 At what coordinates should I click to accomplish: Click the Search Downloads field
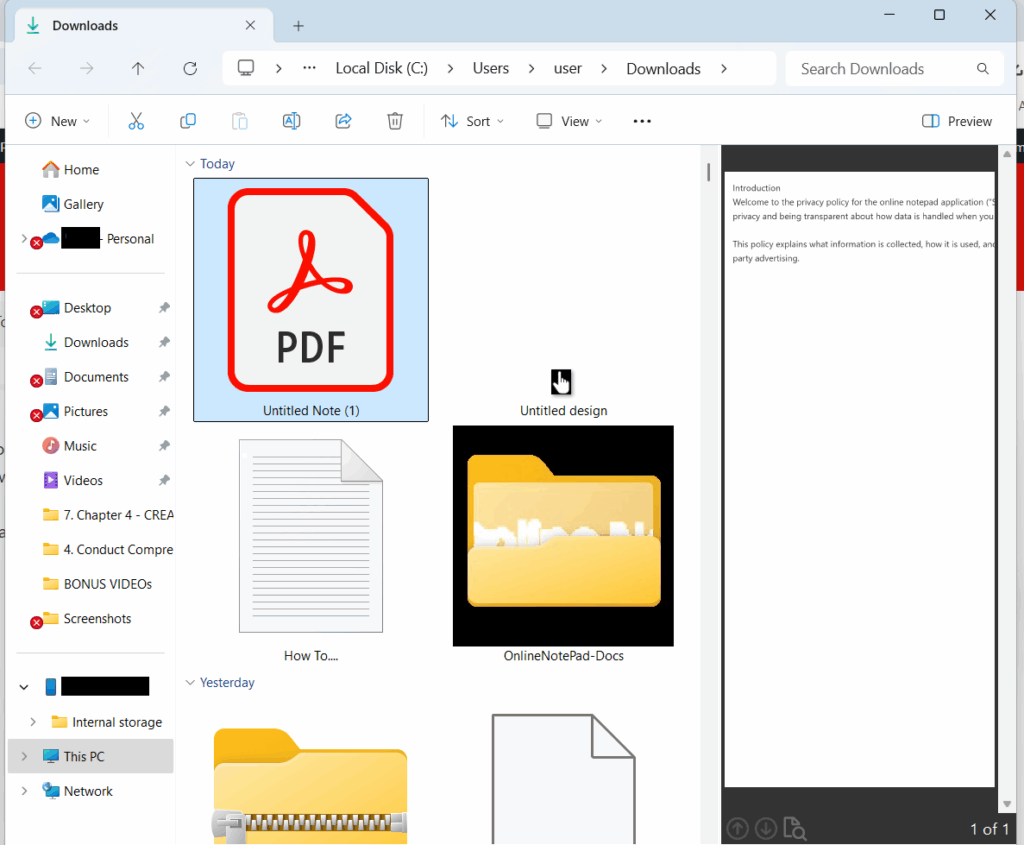tap(880, 68)
